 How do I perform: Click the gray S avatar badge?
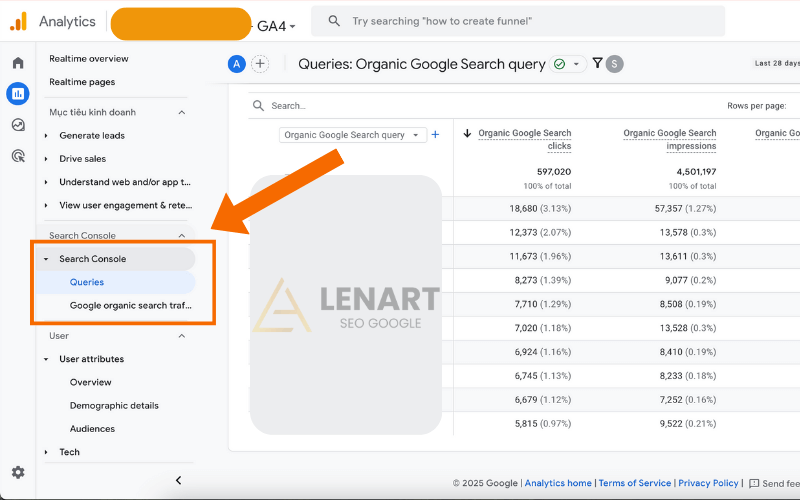coord(614,64)
